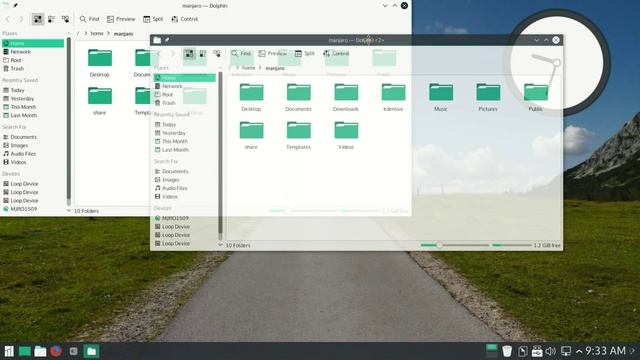Viewport: 640px width, 360px height.
Task: Open the Desktop folder in back Dolphin window
Action: [x=100, y=63]
